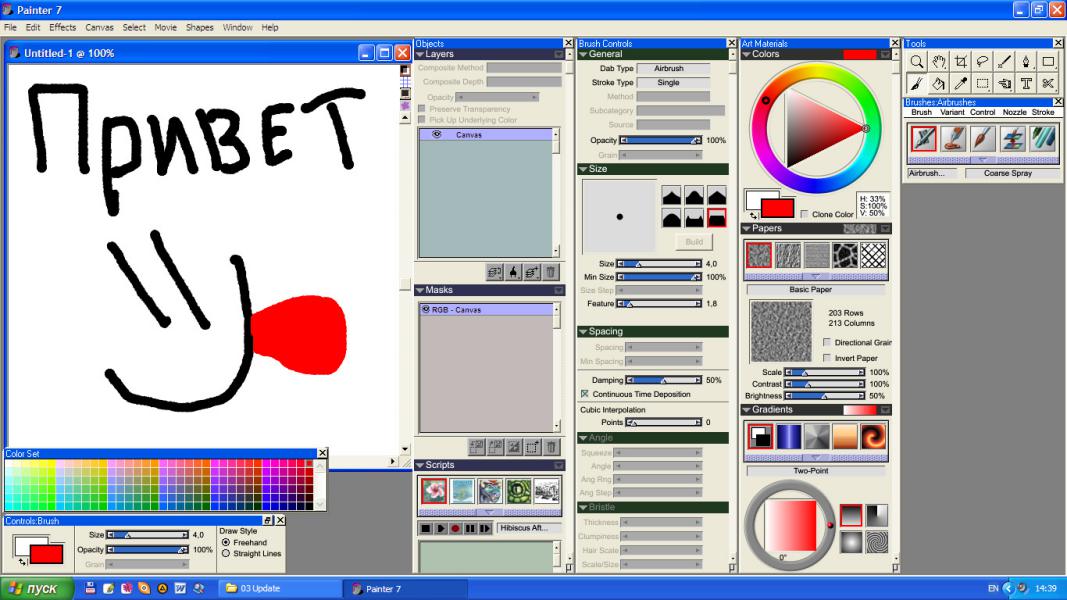Toggle Continuous Time Deposition checkbox

tap(585, 394)
